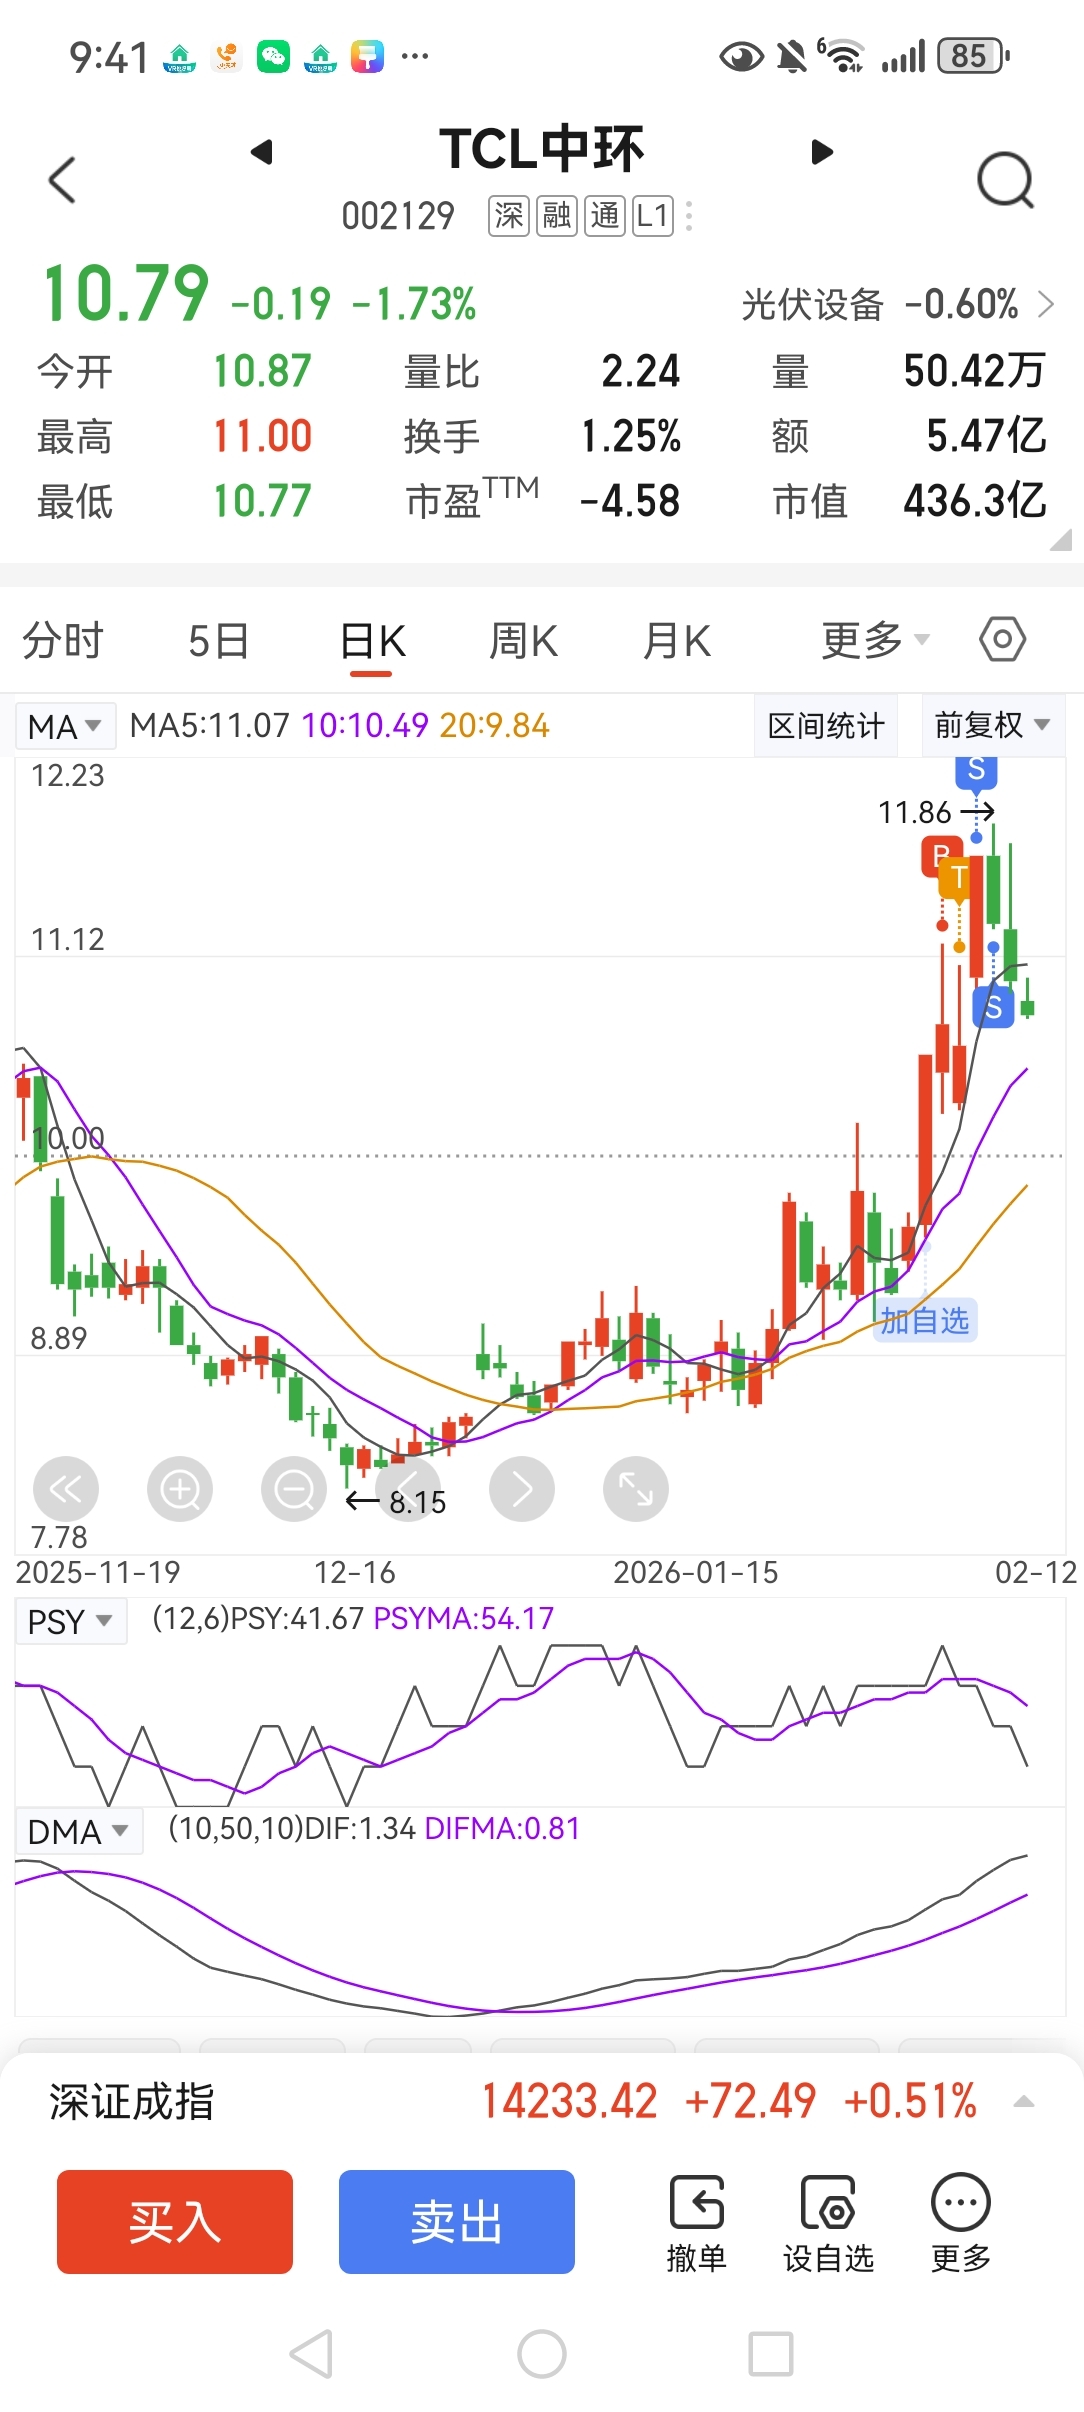Open the search magnifier icon
1084x2412 pixels.
coord(1005,180)
